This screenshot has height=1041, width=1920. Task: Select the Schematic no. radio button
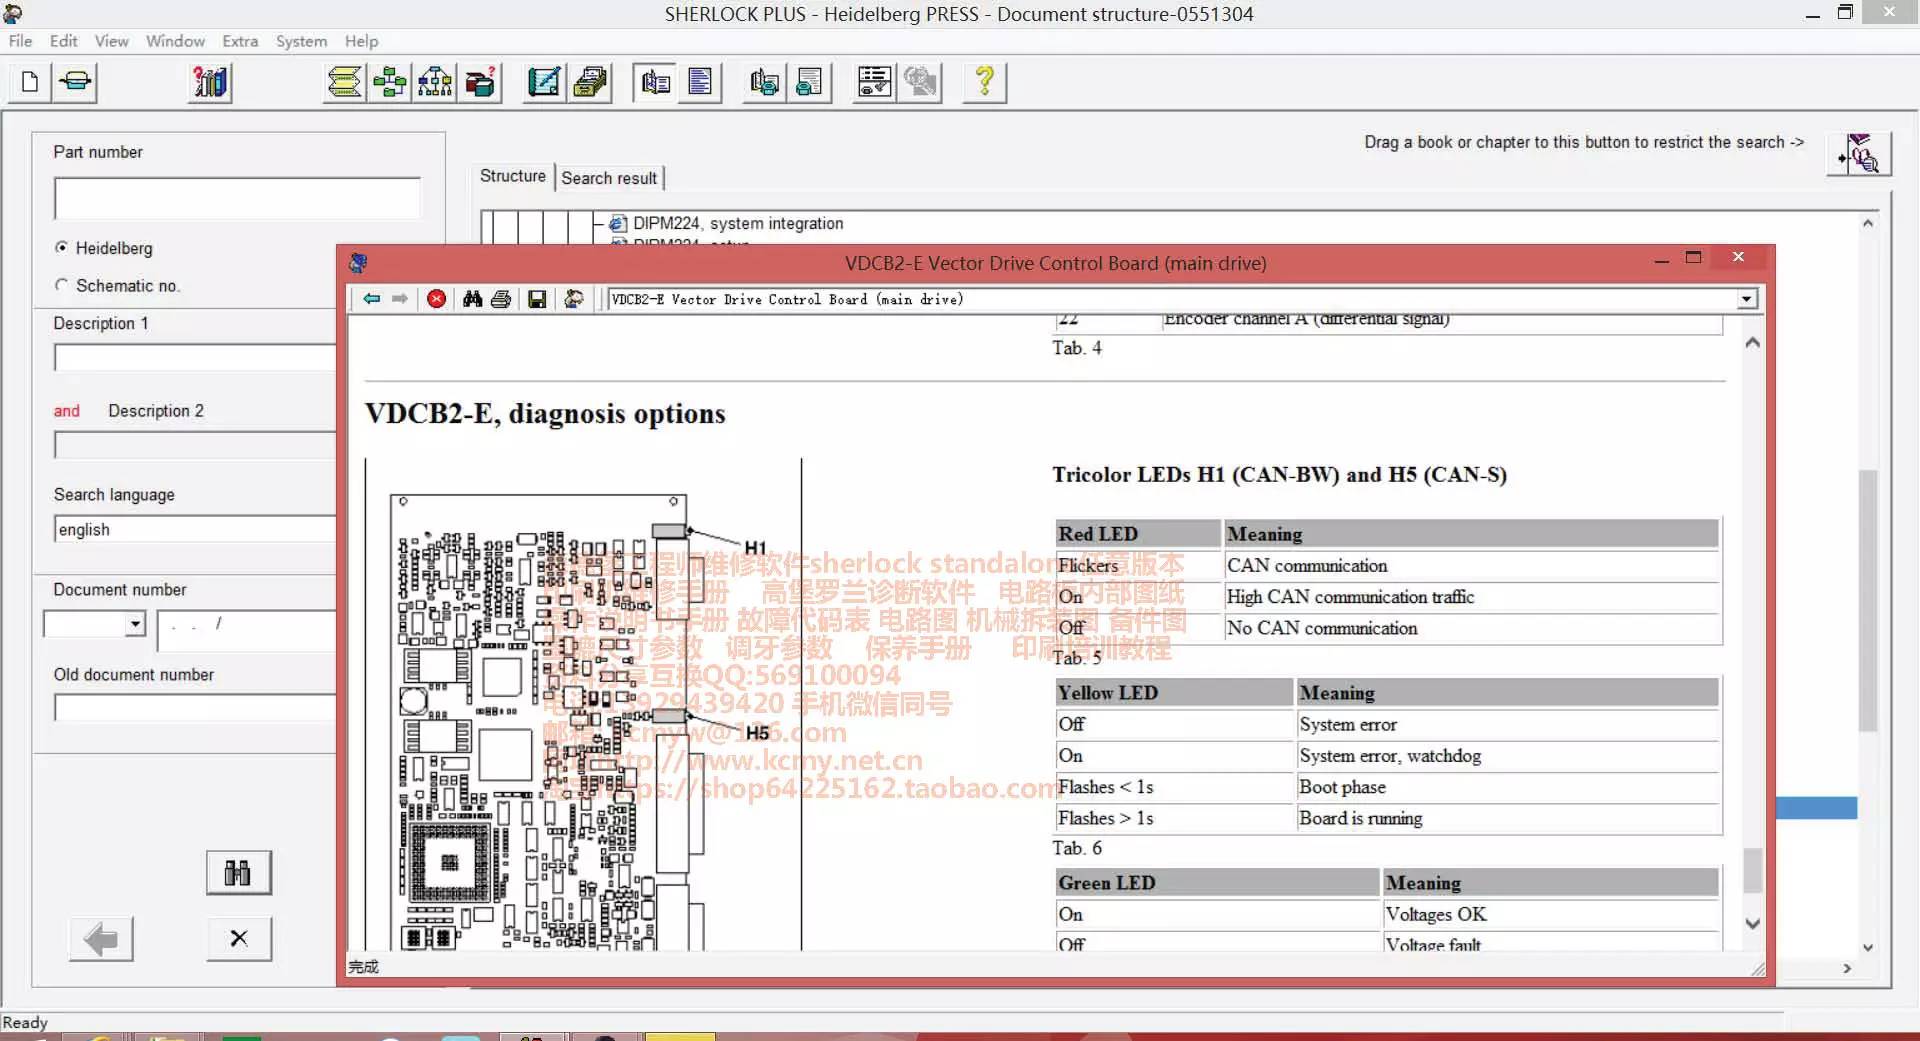tap(62, 285)
